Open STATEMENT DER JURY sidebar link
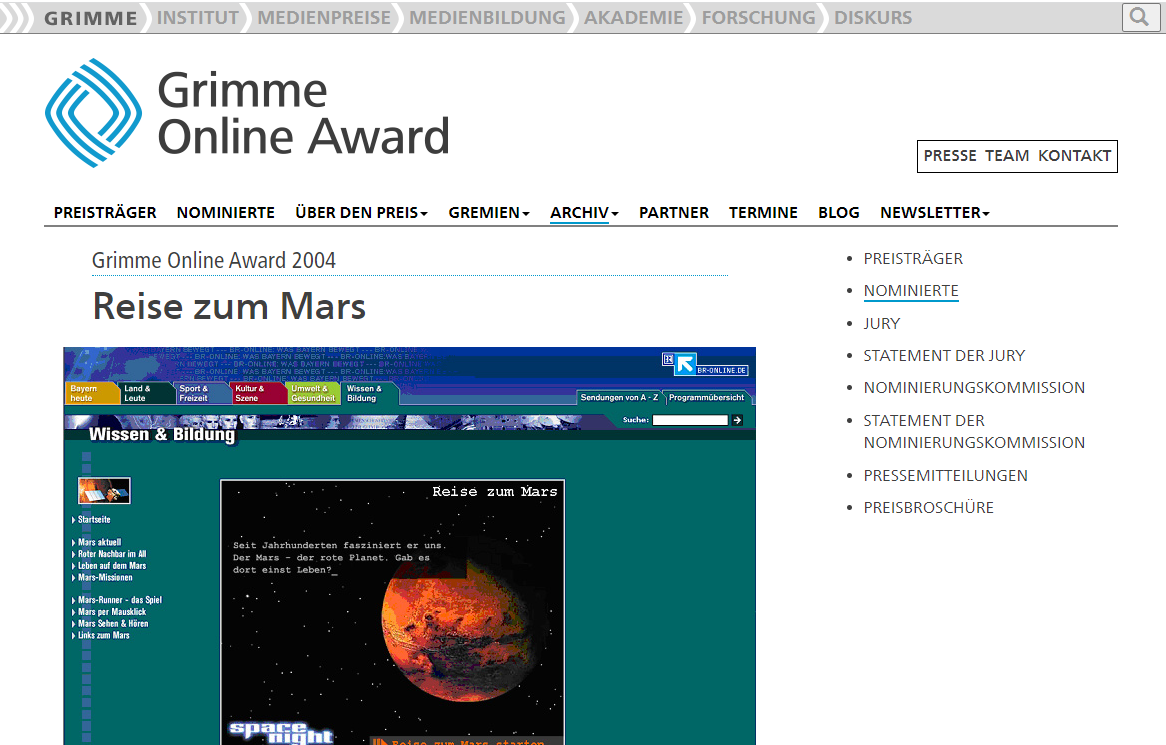This screenshot has width=1166, height=745. point(944,355)
